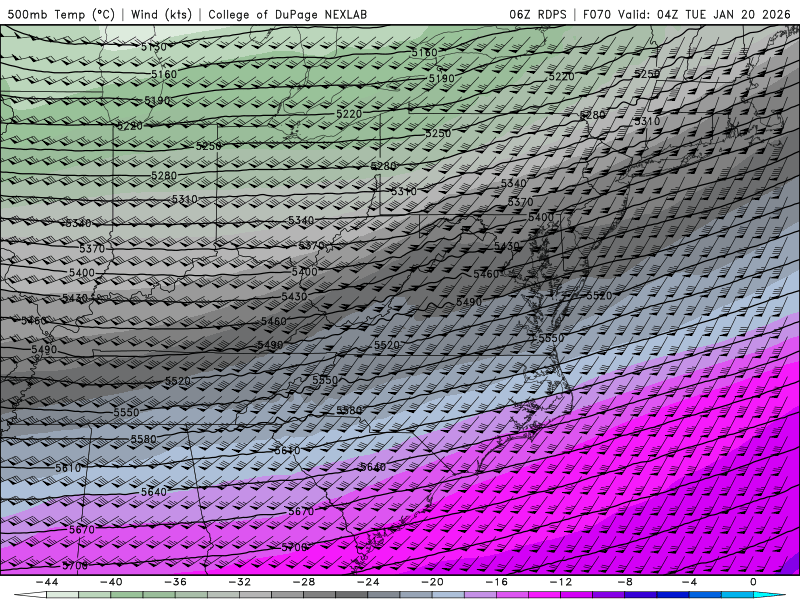The width and height of the screenshot is (800, 600).
Task: Click the -28 color scale label
Action: click(x=304, y=582)
